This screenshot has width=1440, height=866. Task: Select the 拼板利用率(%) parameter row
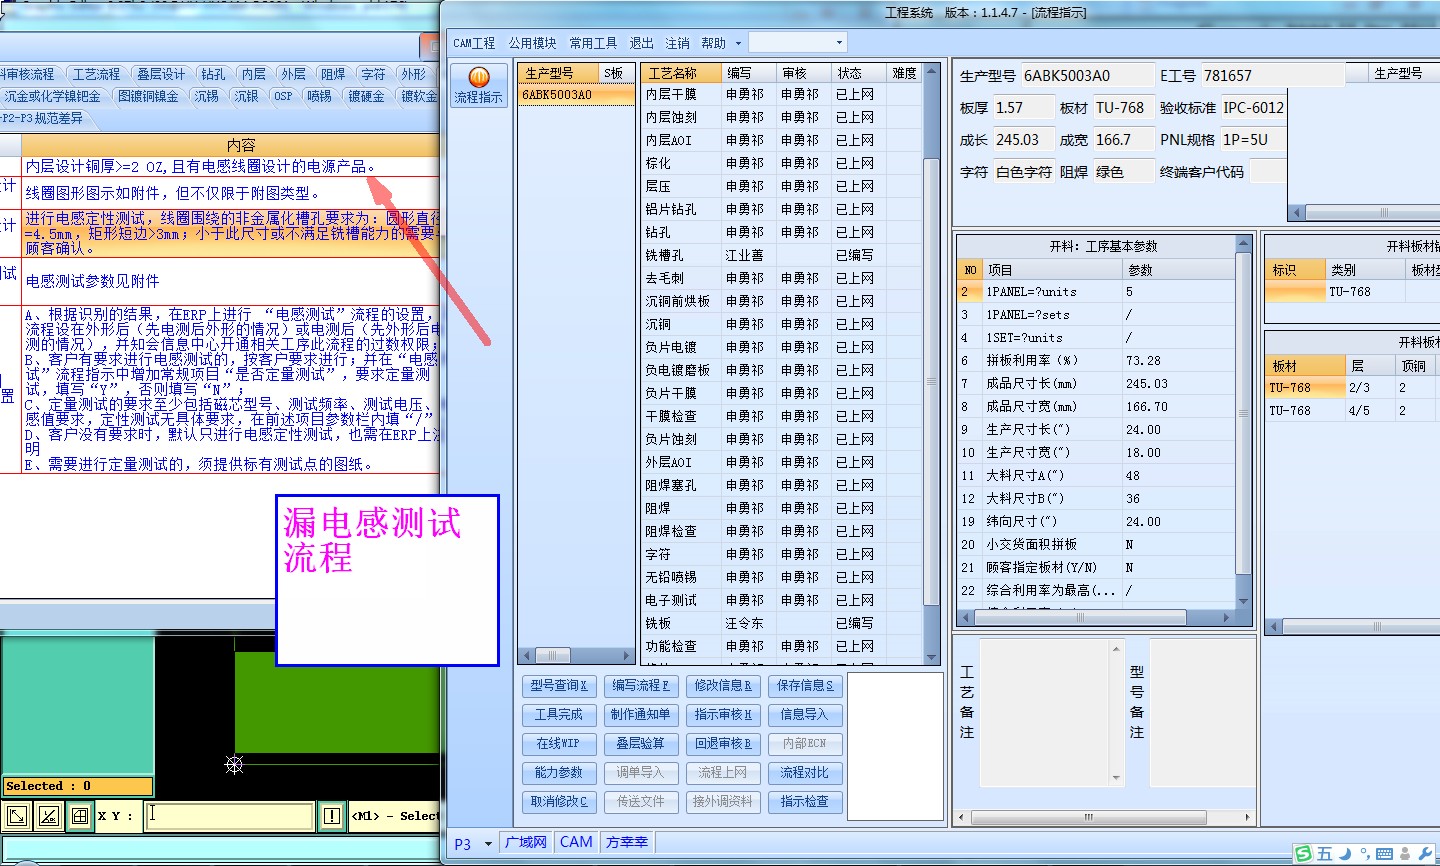[x=1096, y=360]
